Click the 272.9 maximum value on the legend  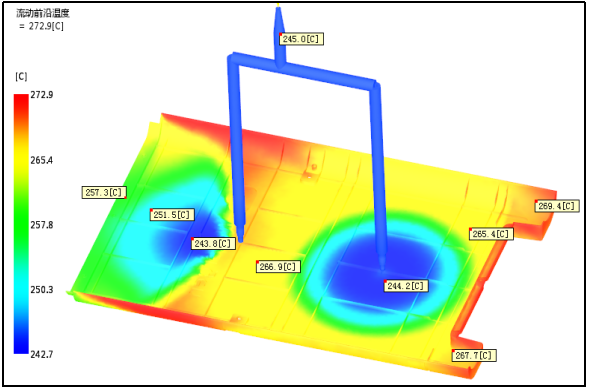tap(42, 95)
